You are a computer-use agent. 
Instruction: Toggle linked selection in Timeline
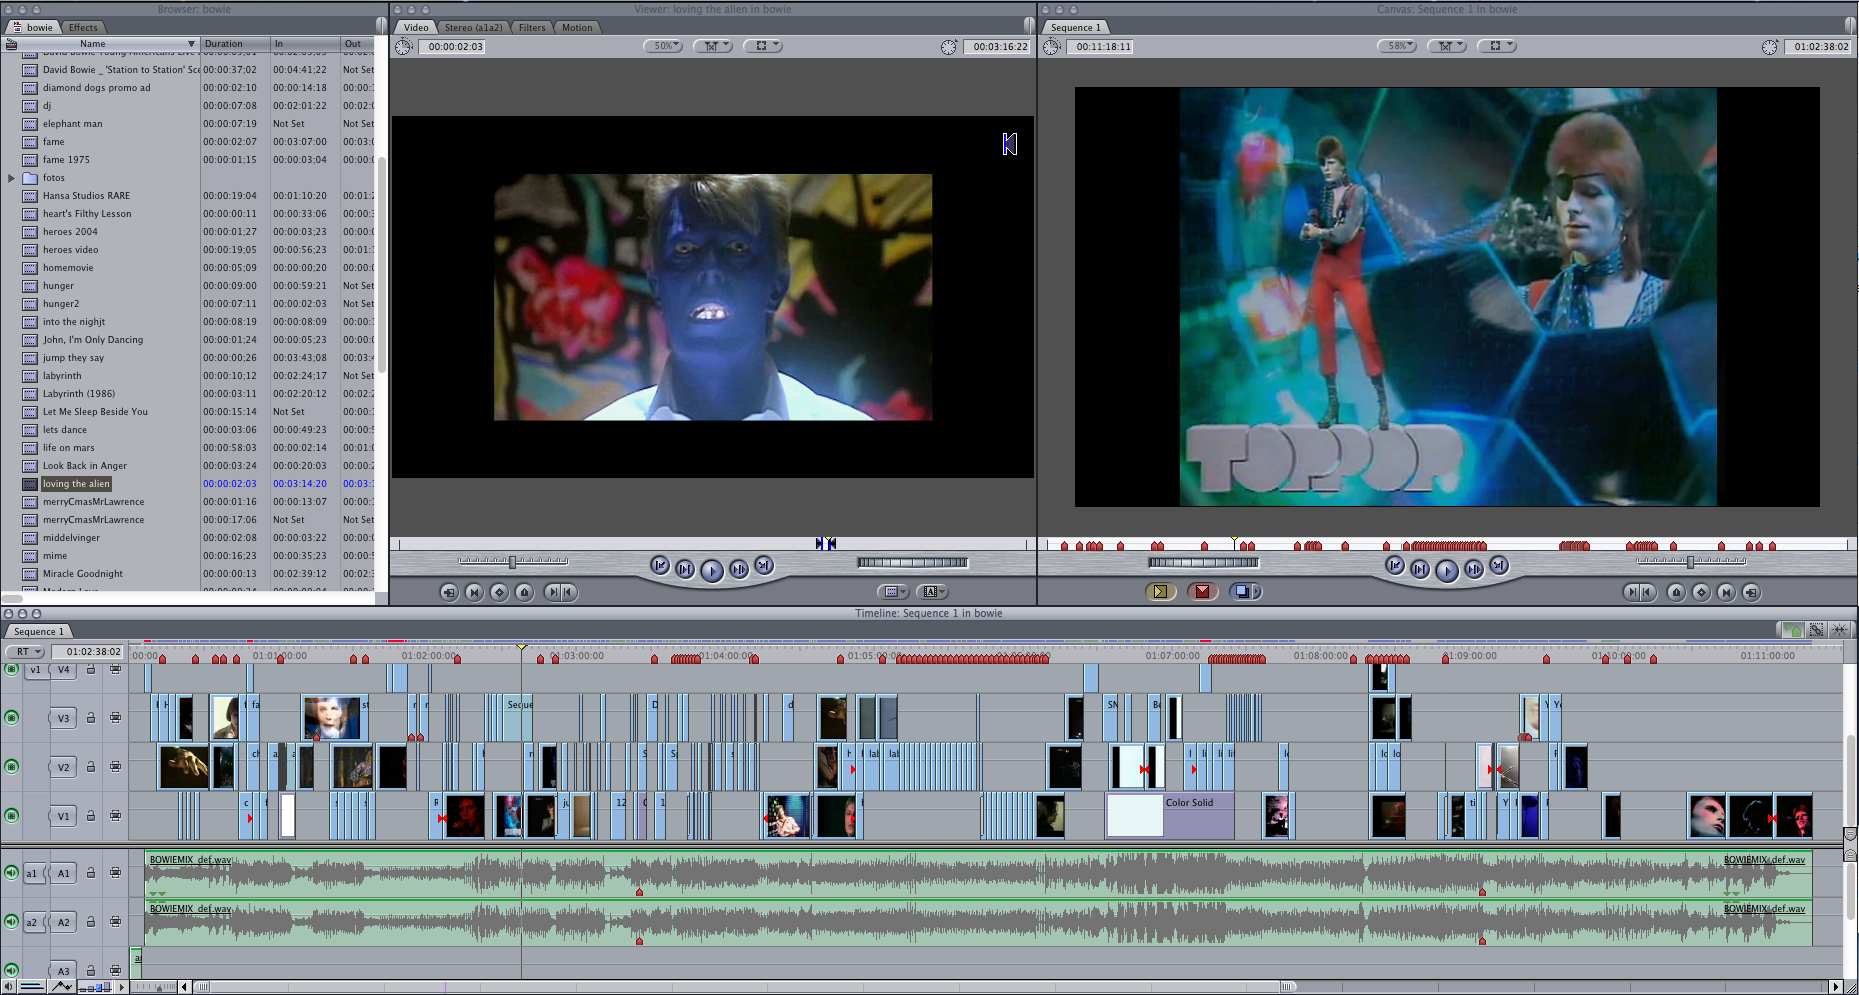[x=1816, y=630]
